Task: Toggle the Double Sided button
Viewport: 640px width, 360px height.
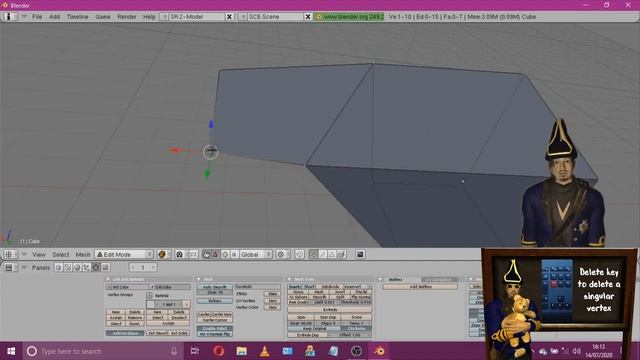Action: 214,329
